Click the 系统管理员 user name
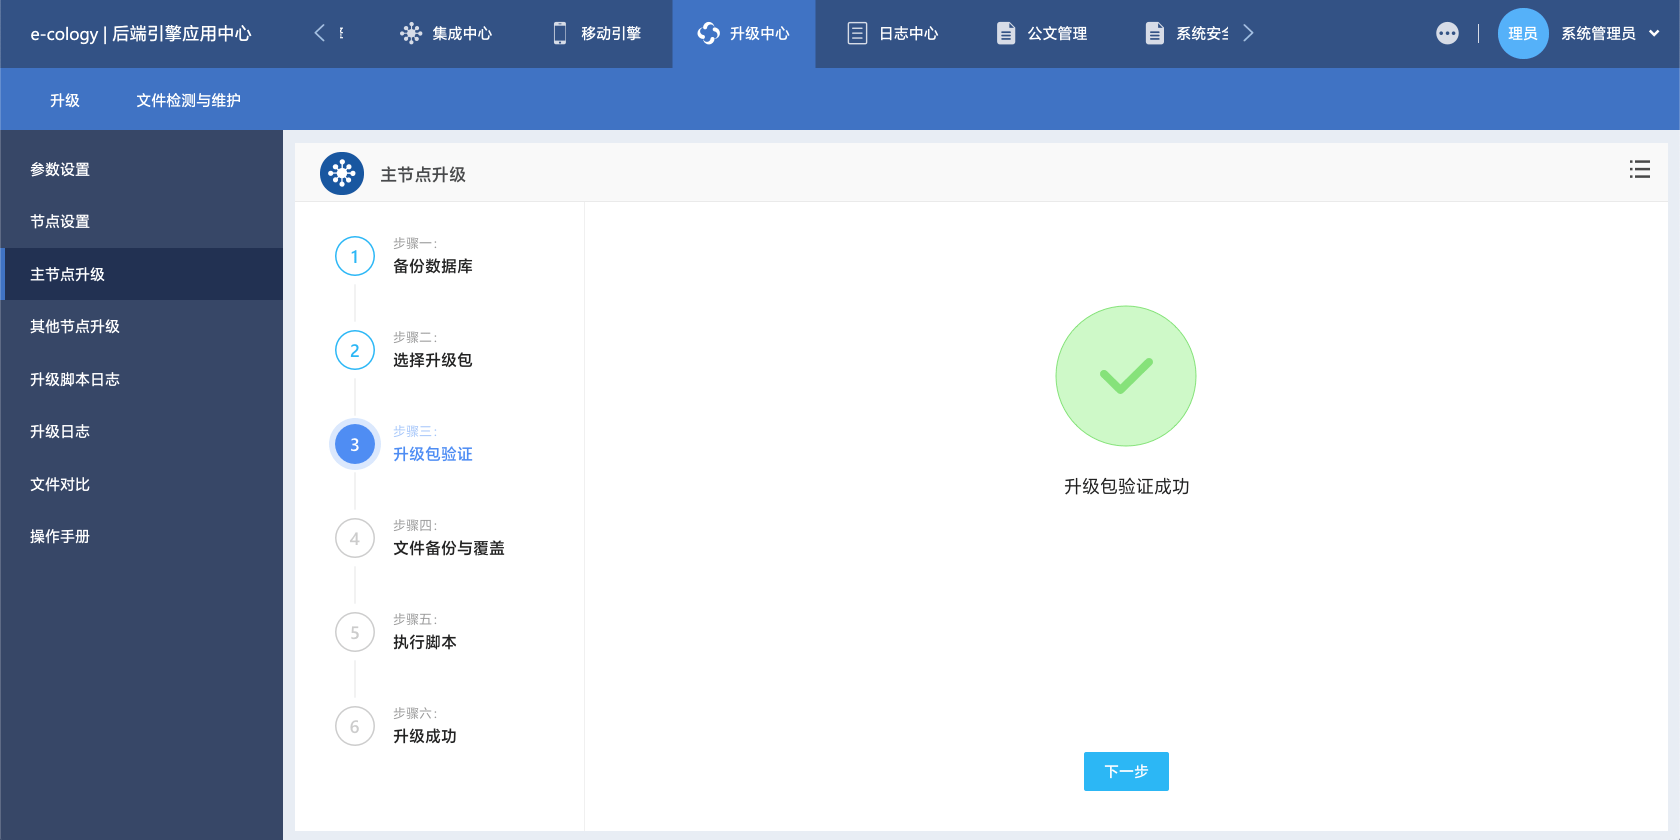The height and width of the screenshot is (840, 1680). pyautogui.click(x=1598, y=33)
